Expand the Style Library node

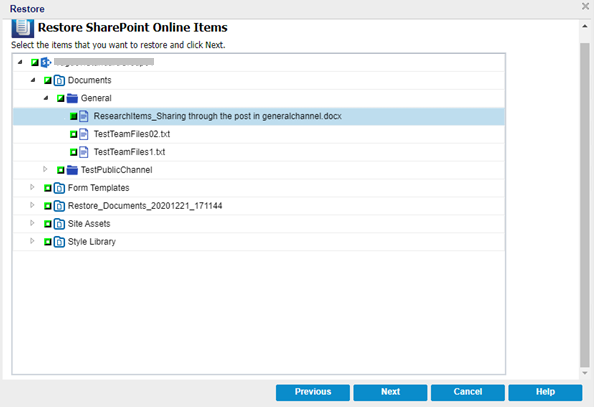[32, 241]
